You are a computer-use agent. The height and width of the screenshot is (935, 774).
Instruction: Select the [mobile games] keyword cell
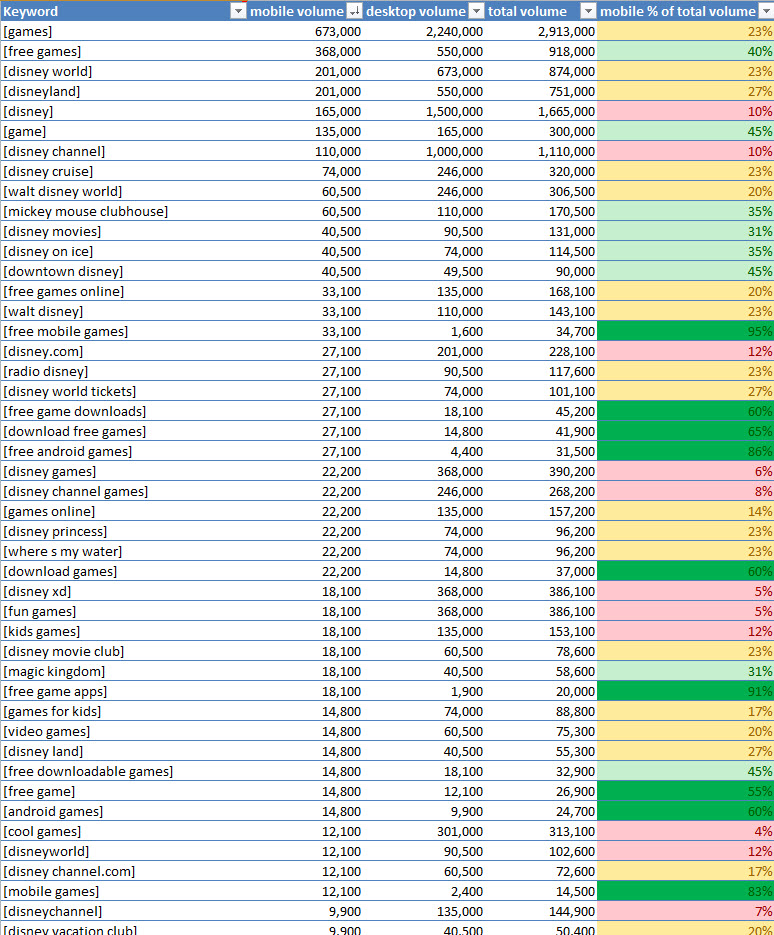tap(123, 891)
